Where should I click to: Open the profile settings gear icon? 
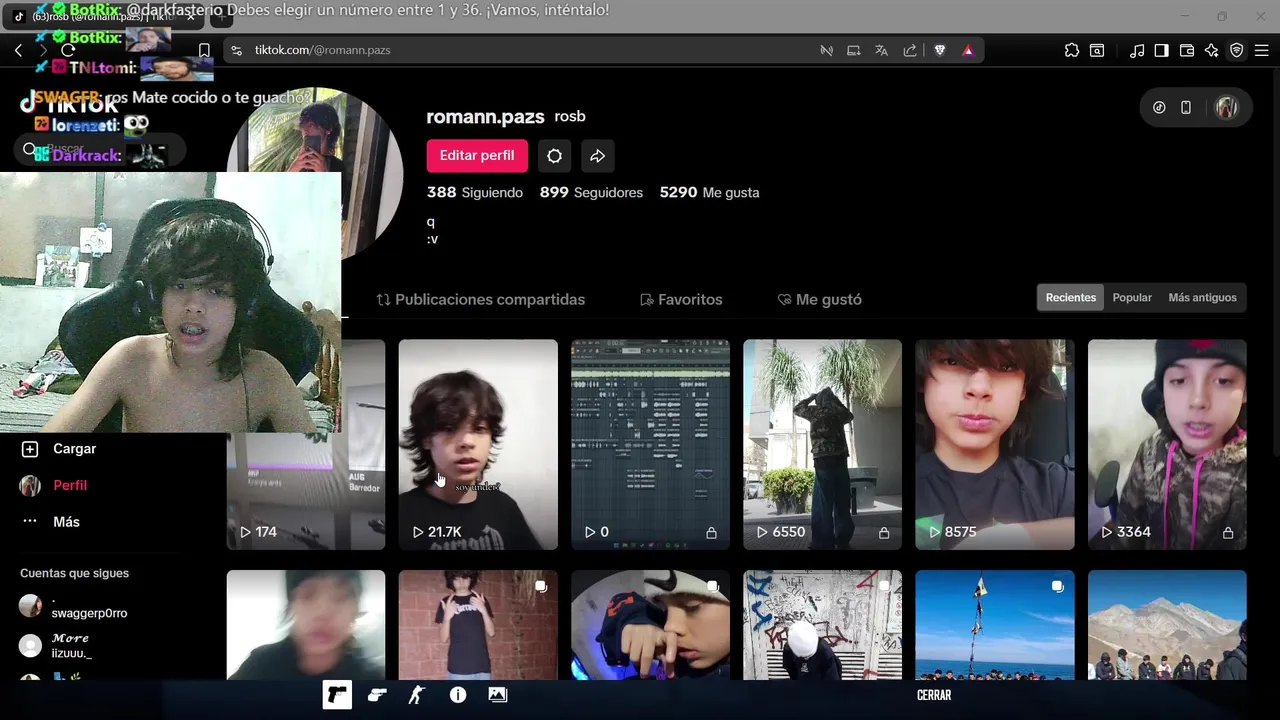pos(554,155)
